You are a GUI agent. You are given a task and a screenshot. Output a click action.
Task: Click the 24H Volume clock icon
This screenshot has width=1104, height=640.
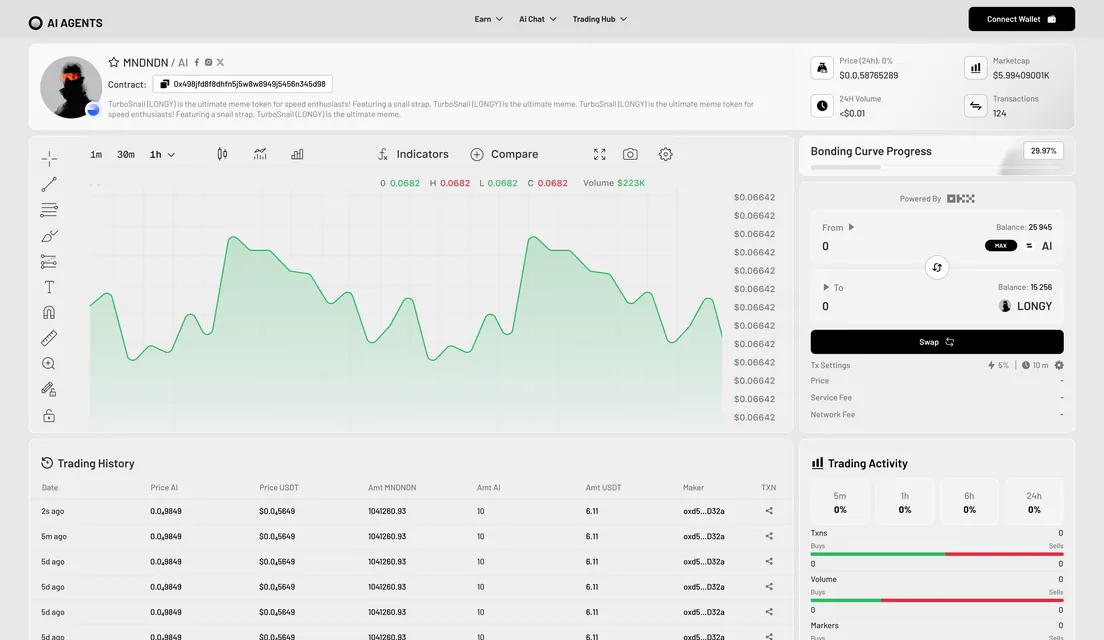822,106
